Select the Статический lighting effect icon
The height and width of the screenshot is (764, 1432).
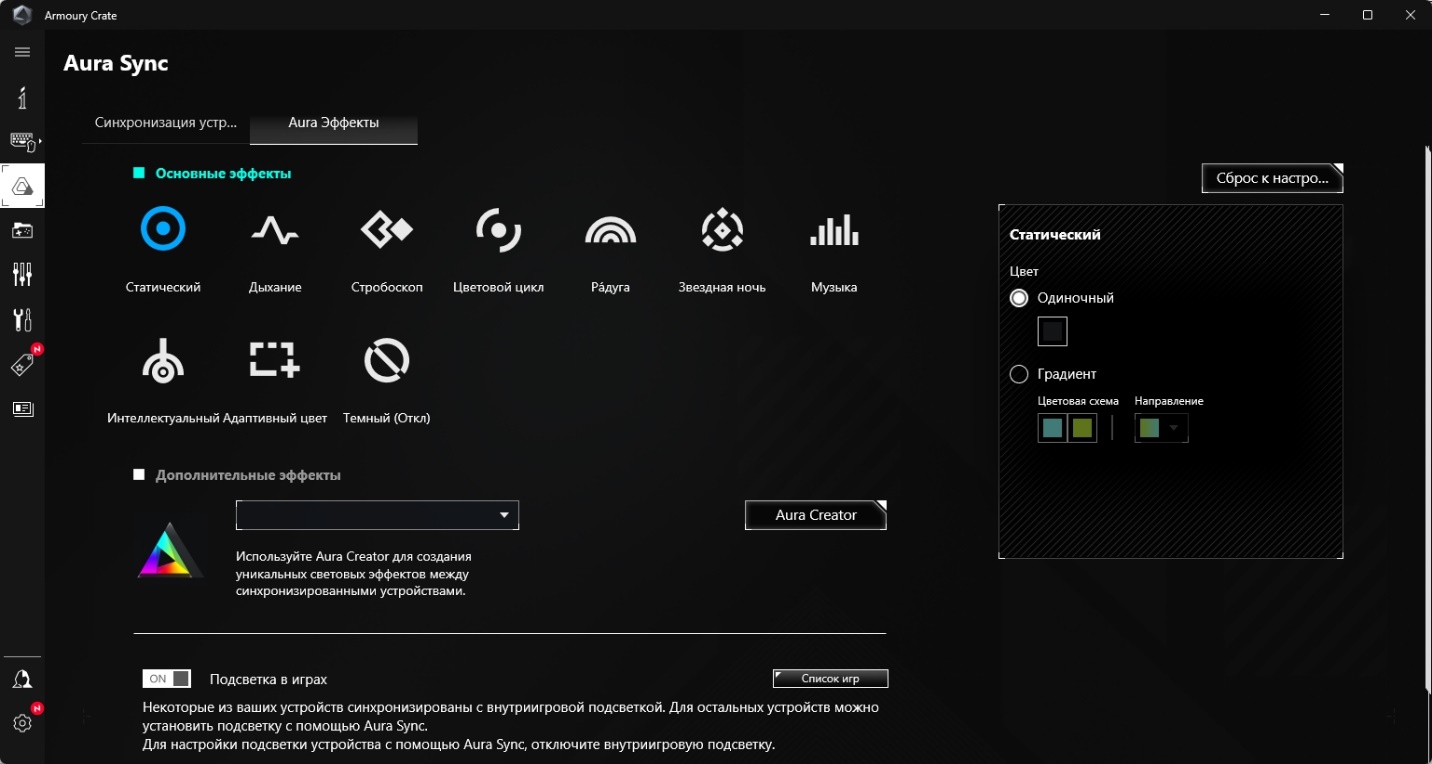[x=163, y=230]
